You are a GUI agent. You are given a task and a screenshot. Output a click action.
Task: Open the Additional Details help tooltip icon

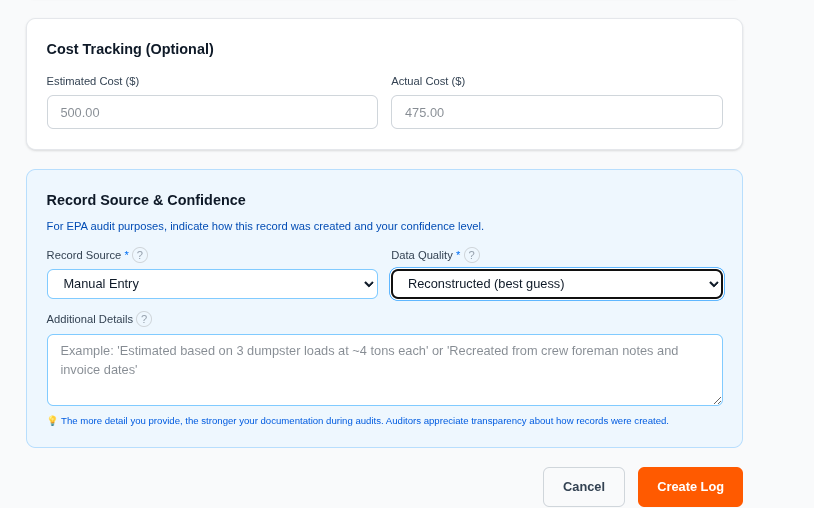pos(144,319)
